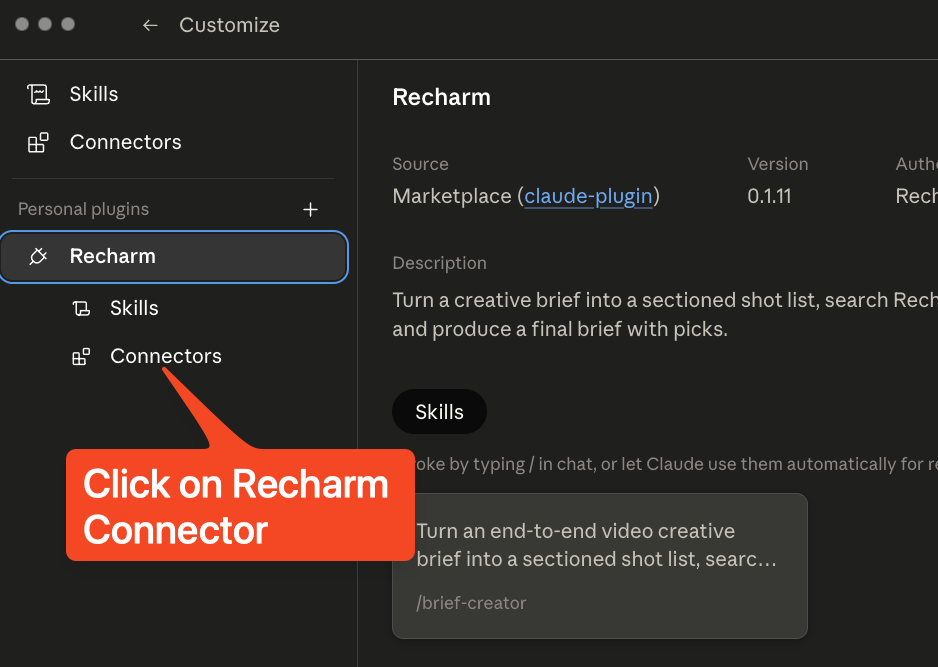Click the Personal plugins header label
Viewport: 938px width, 667px height.
83,209
